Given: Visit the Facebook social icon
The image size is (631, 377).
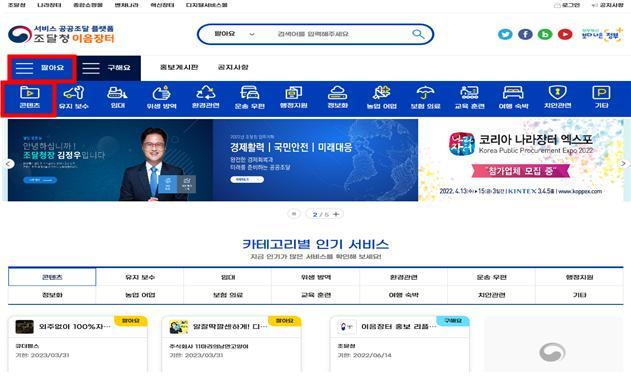Looking at the screenshot, I should pyautogui.click(x=525, y=34).
